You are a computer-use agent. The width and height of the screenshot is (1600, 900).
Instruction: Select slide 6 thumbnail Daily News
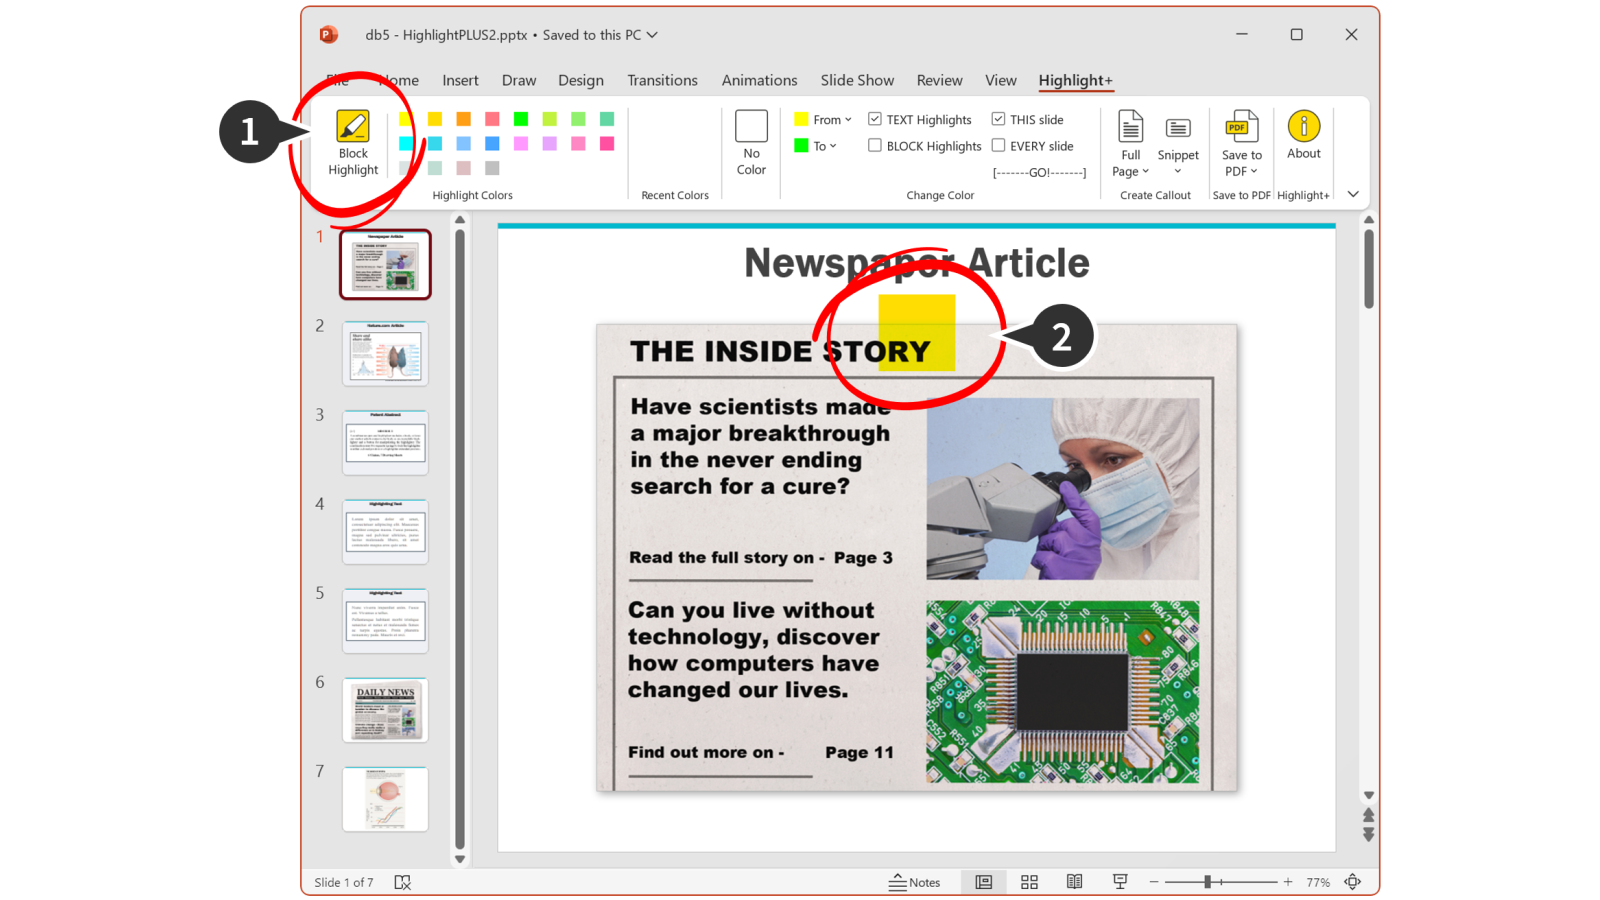pos(385,710)
